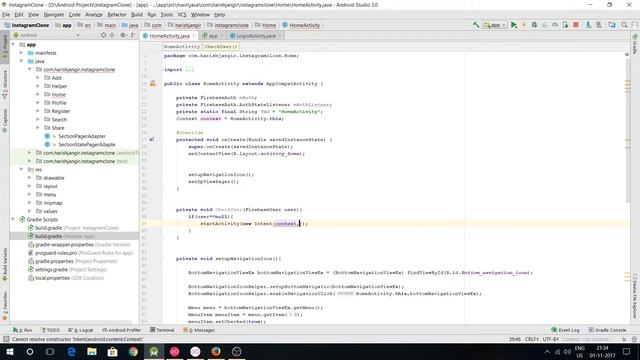
Task: Click collapse all icon in Project panel
Action: (x=112, y=36)
